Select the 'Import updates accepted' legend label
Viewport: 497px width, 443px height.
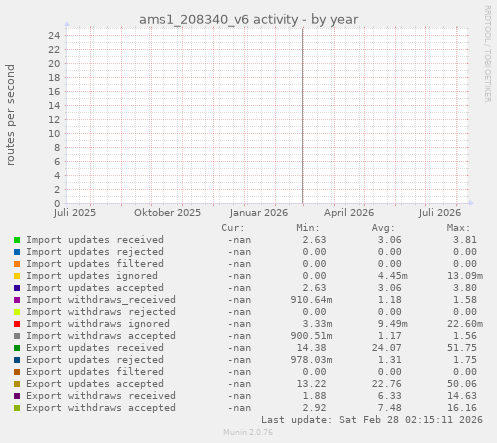(95, 288)
